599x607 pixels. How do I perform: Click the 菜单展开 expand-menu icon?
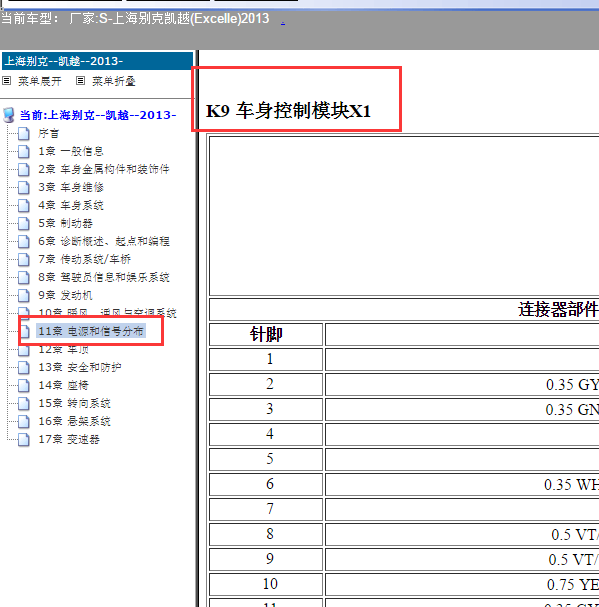pos(7,81)
